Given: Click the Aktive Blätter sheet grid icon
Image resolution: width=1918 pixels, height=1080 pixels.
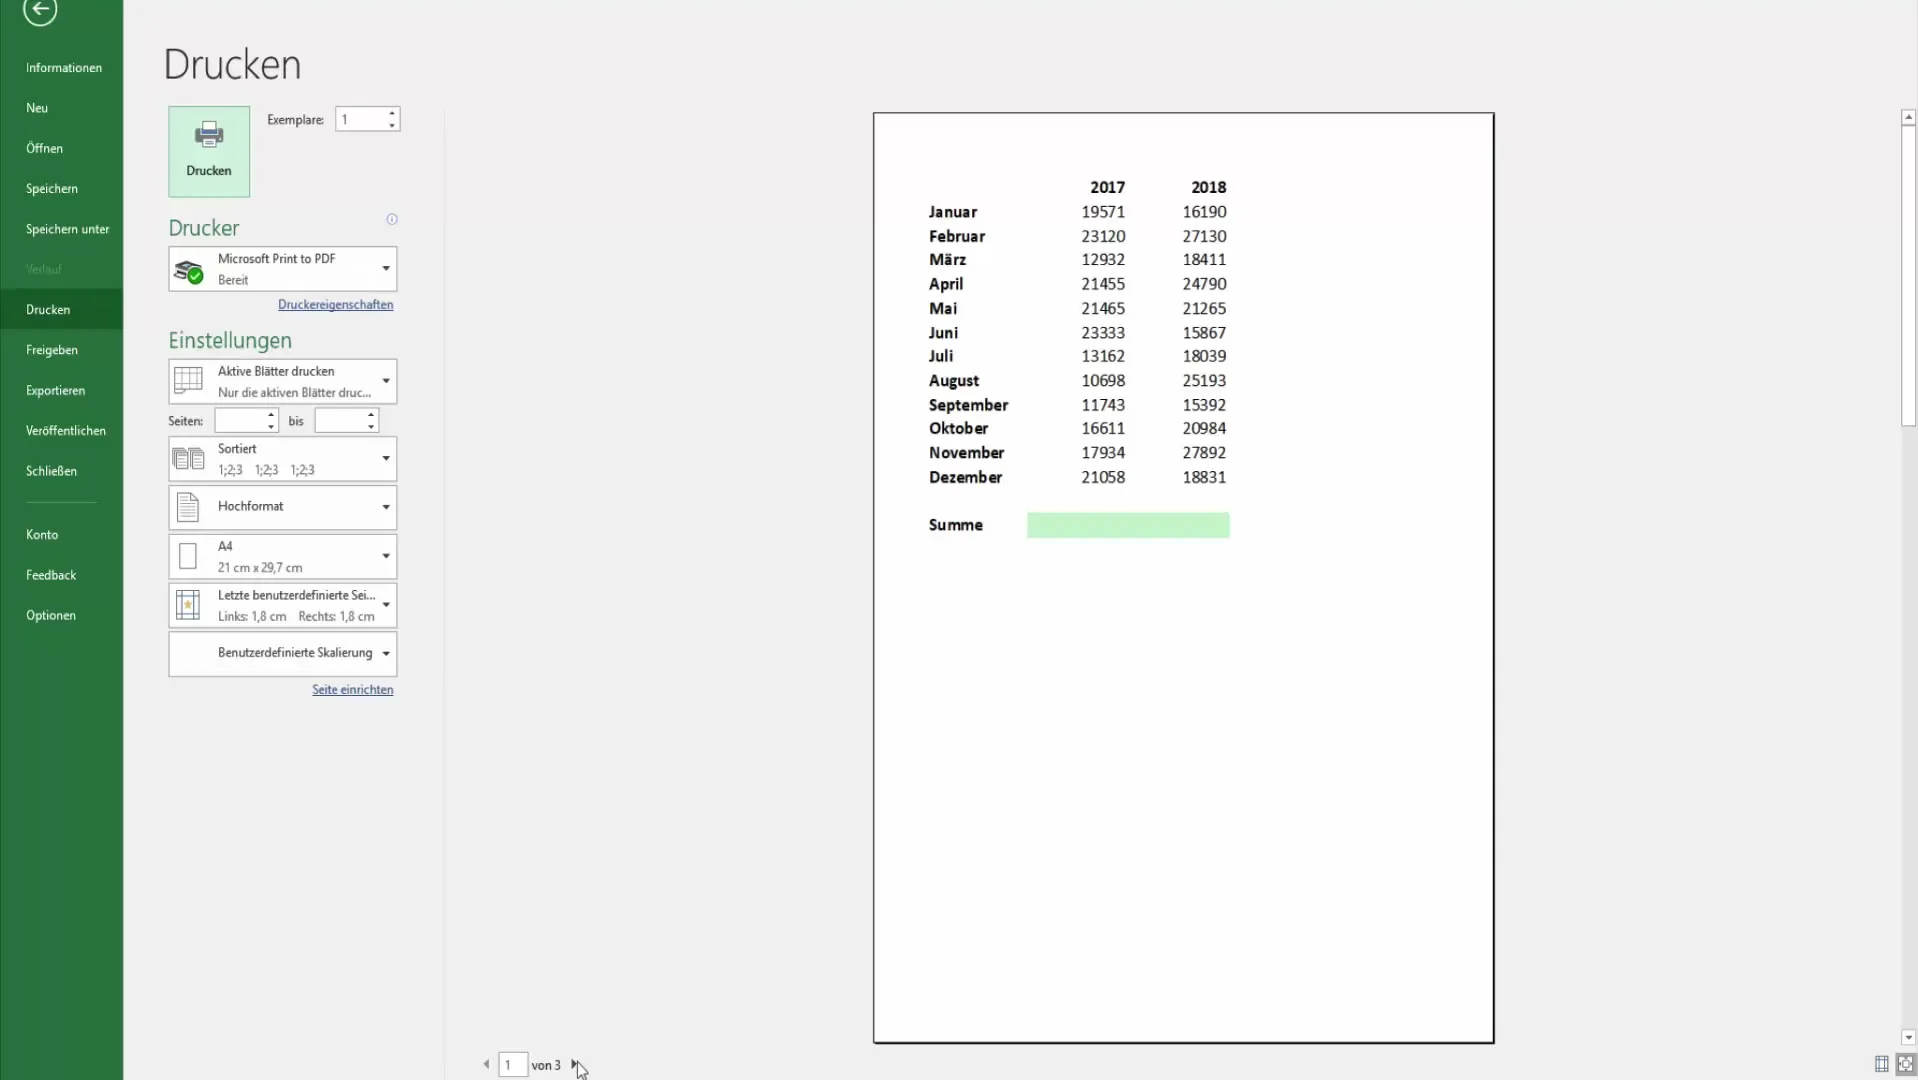Looking at the screenshot, I should (188, 381).
